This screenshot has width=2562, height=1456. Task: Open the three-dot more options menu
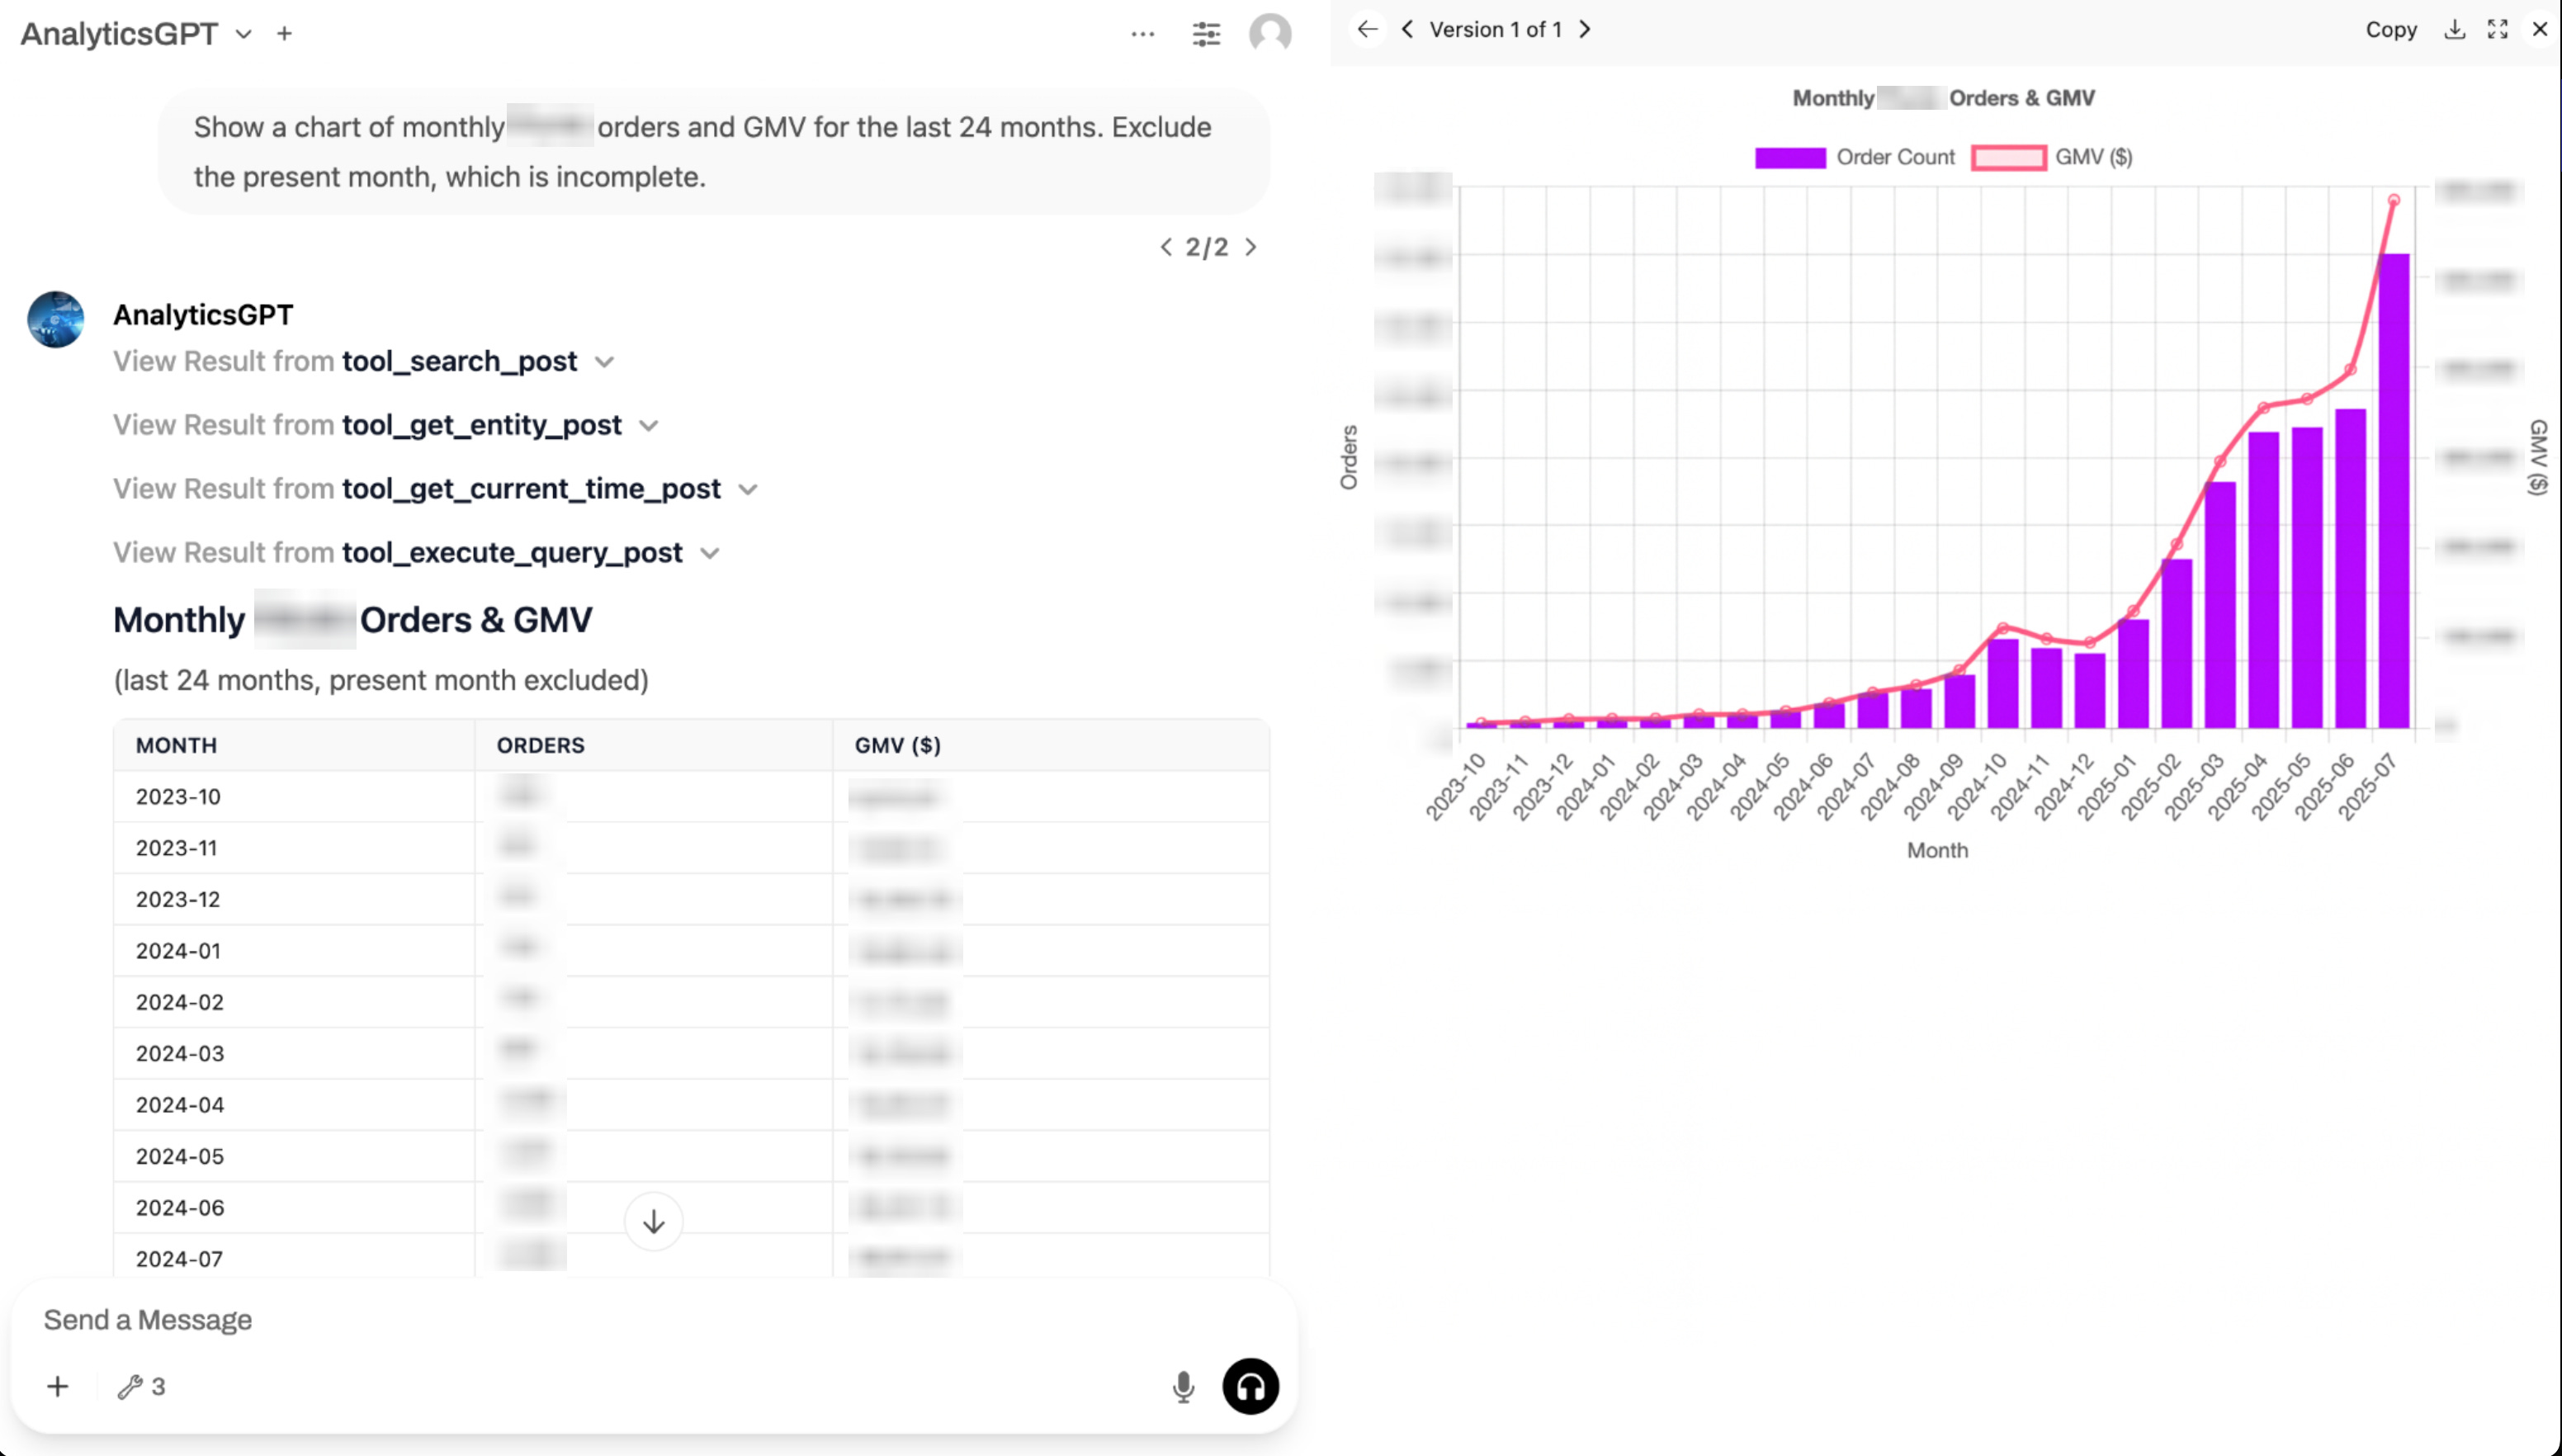(1142, 34)
